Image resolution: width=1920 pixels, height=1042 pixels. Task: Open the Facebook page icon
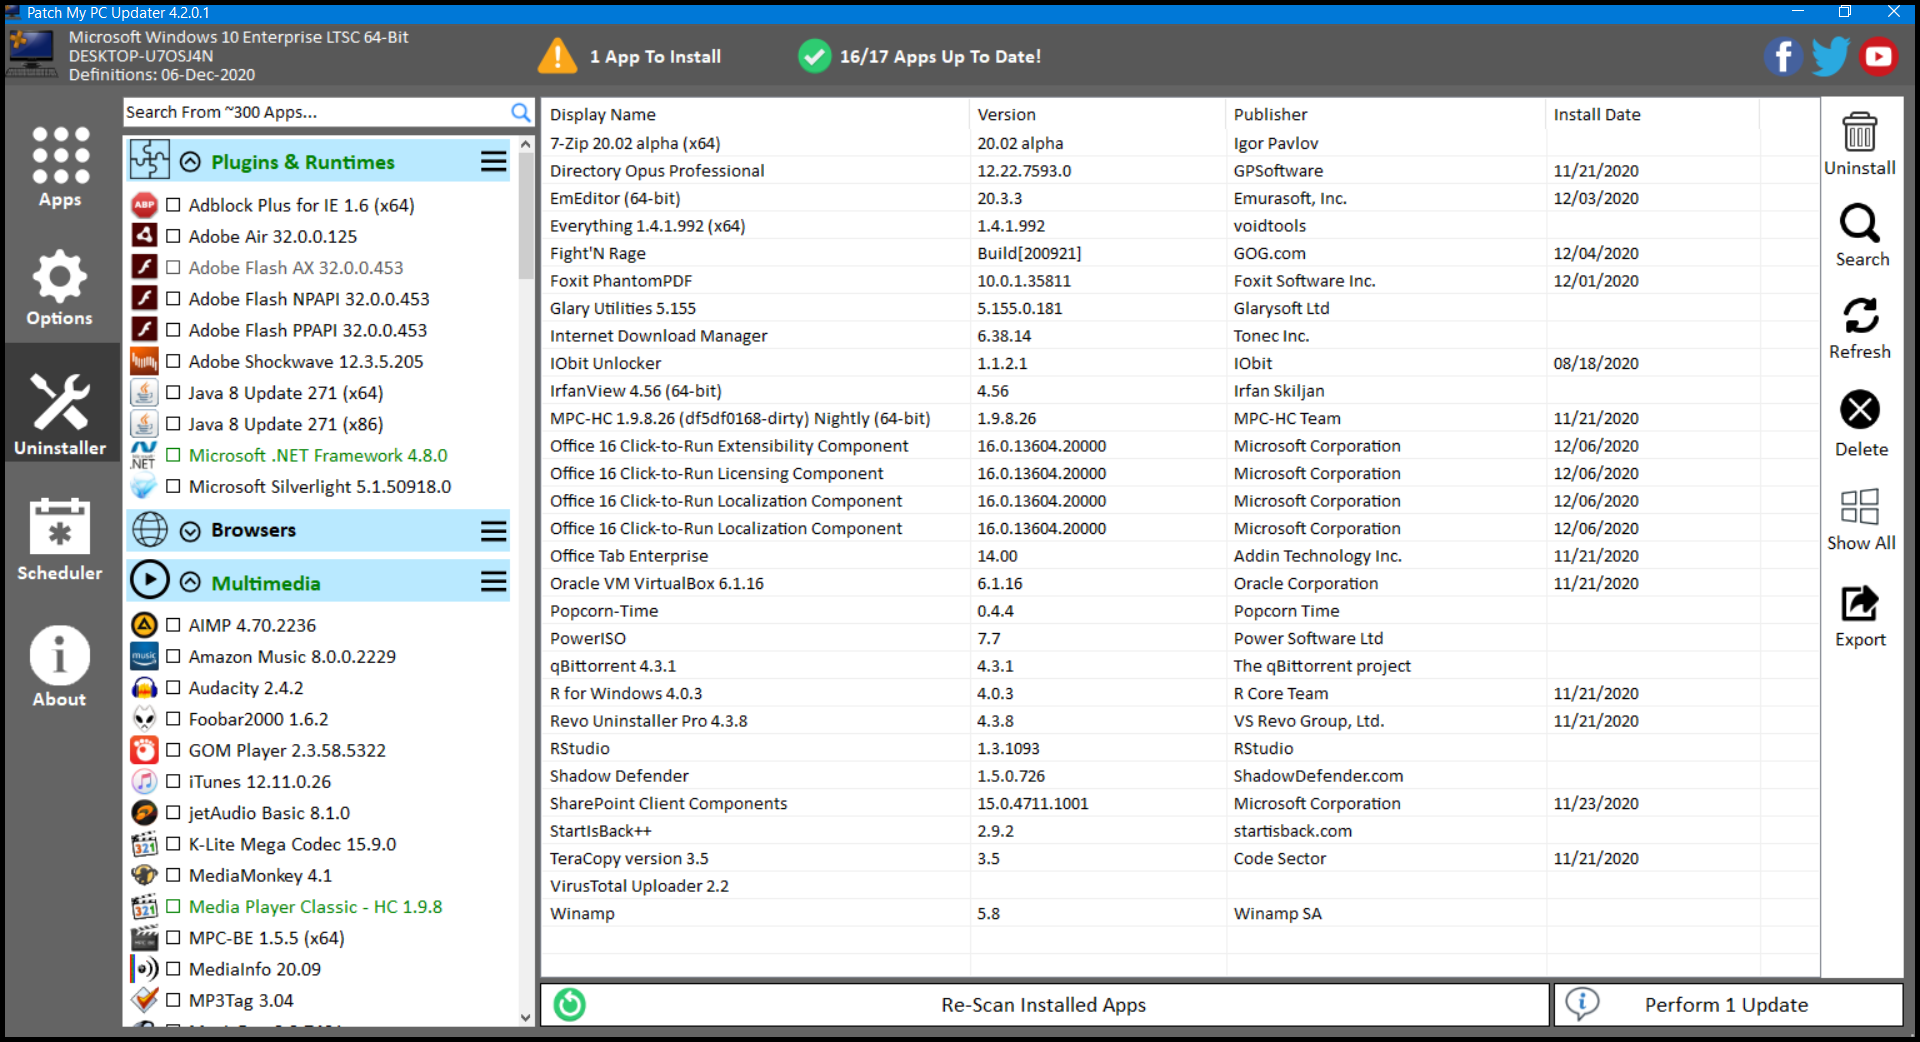[x=1782, y=56]
